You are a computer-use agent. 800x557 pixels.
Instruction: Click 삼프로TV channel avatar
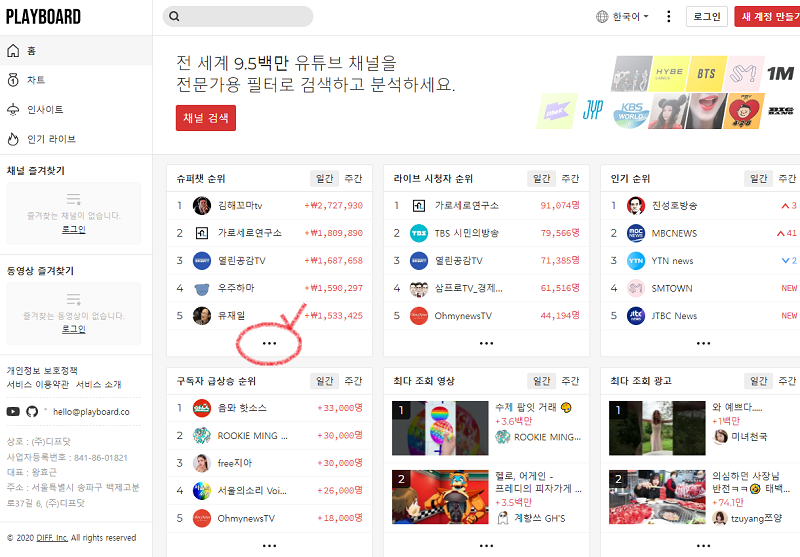(419, 288)
